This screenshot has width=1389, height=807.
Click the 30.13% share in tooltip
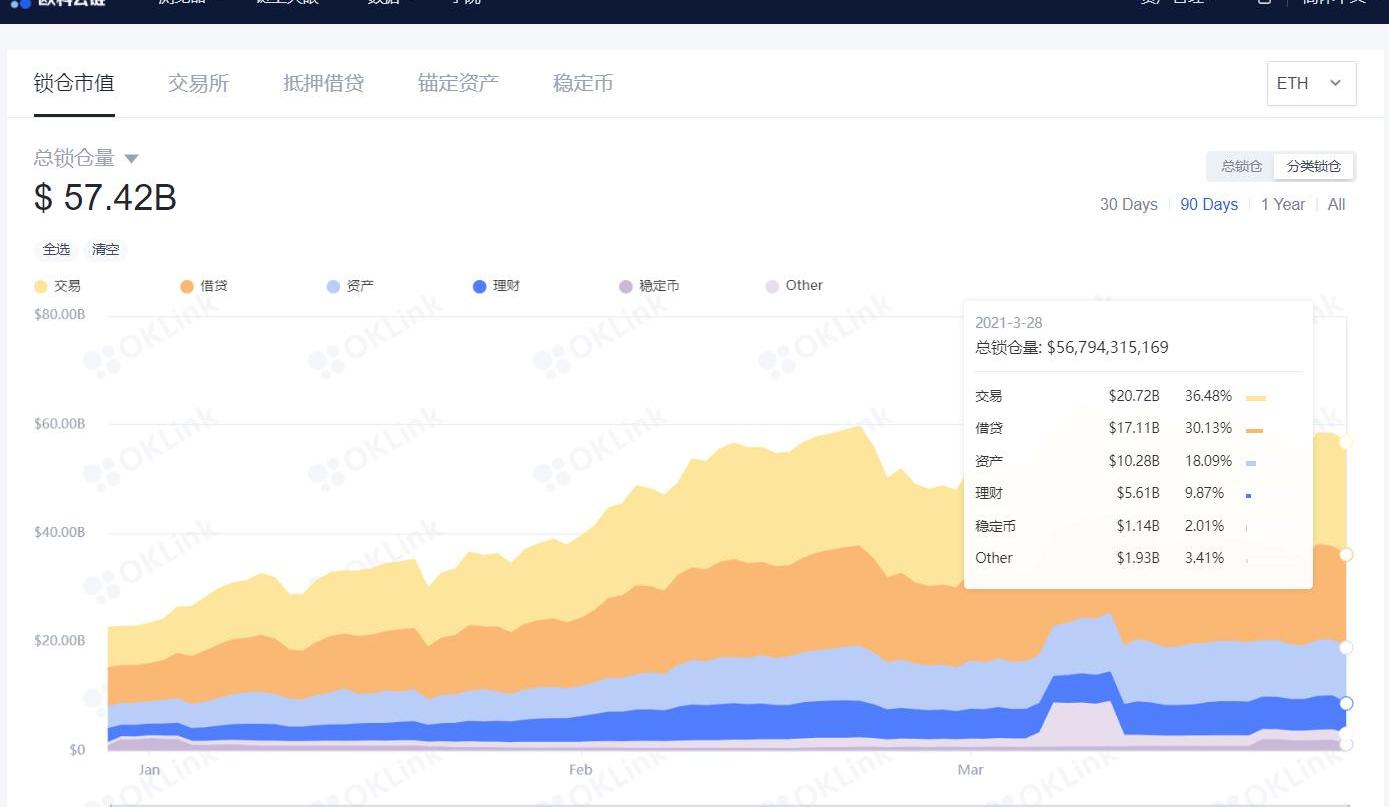coord(1208,428)
